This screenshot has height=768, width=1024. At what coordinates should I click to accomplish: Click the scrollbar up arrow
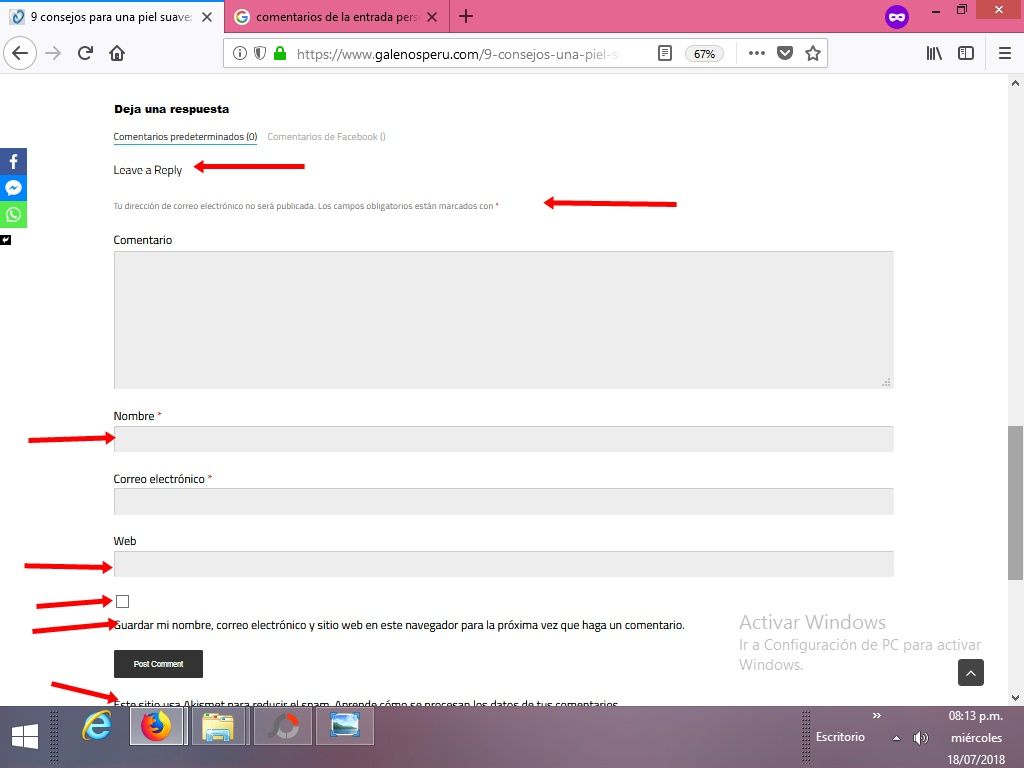1015,83
